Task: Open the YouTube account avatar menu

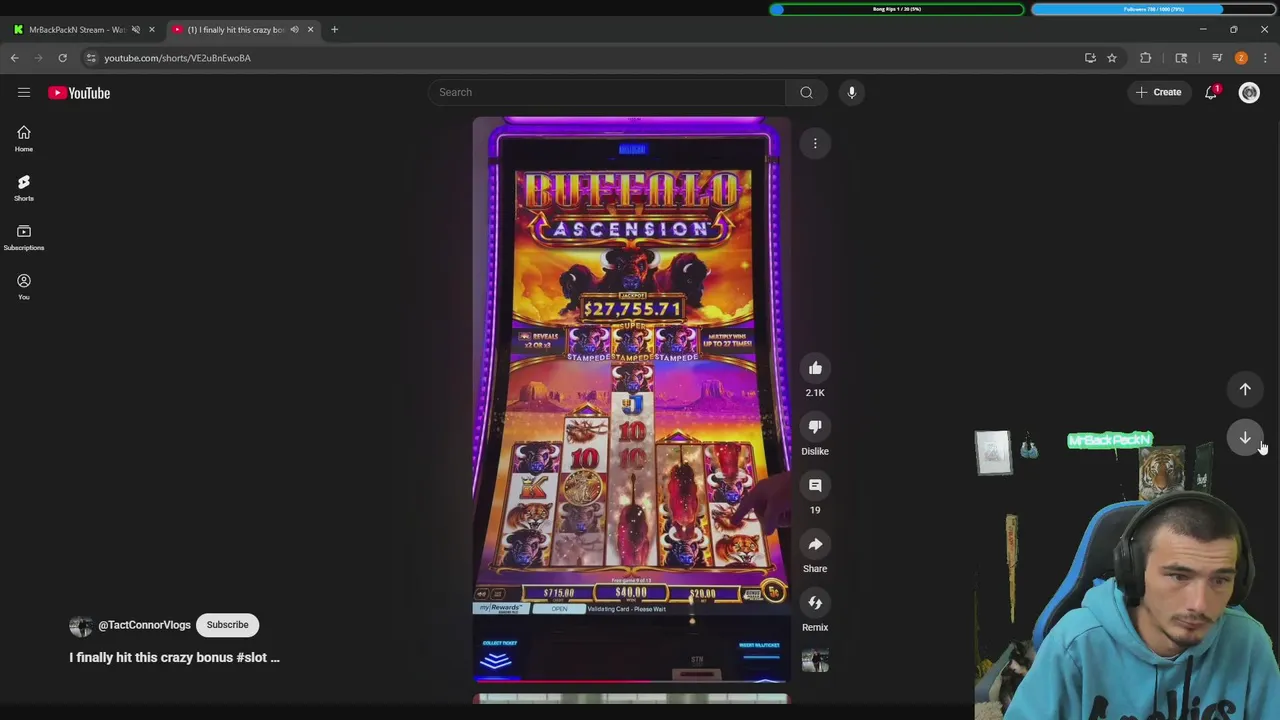Action: pos(1249,92)
